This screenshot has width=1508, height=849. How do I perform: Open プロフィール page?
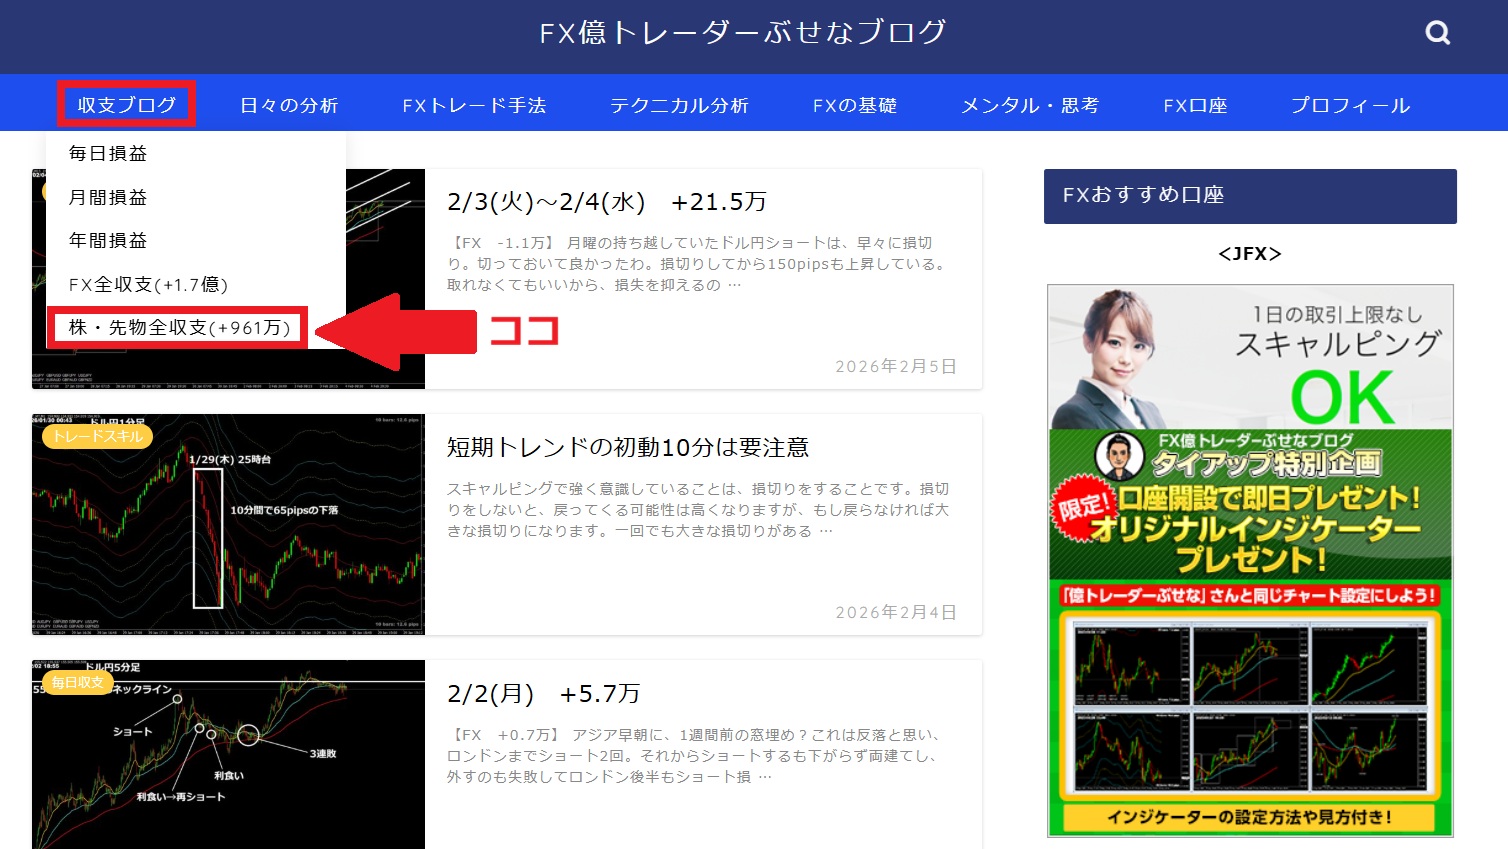click(x=1350, y=105)
